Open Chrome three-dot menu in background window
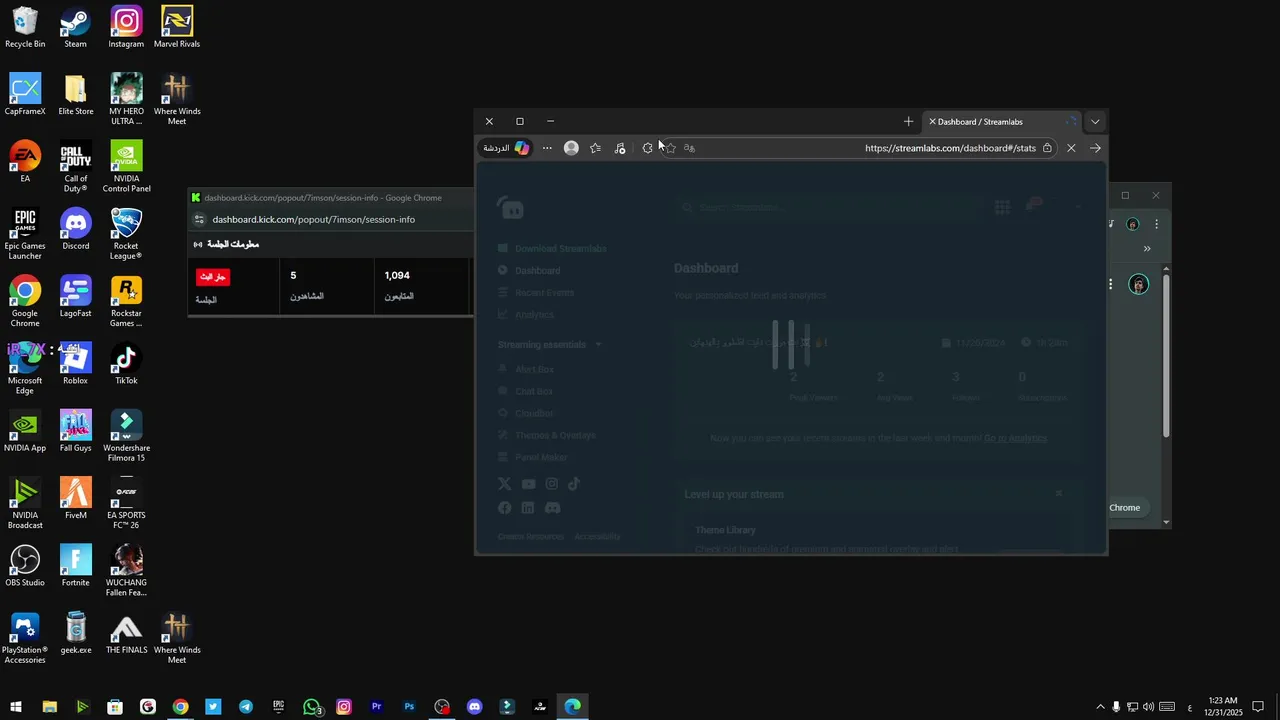Screen dimensions: 1280x720 [x=1156, y=224]
